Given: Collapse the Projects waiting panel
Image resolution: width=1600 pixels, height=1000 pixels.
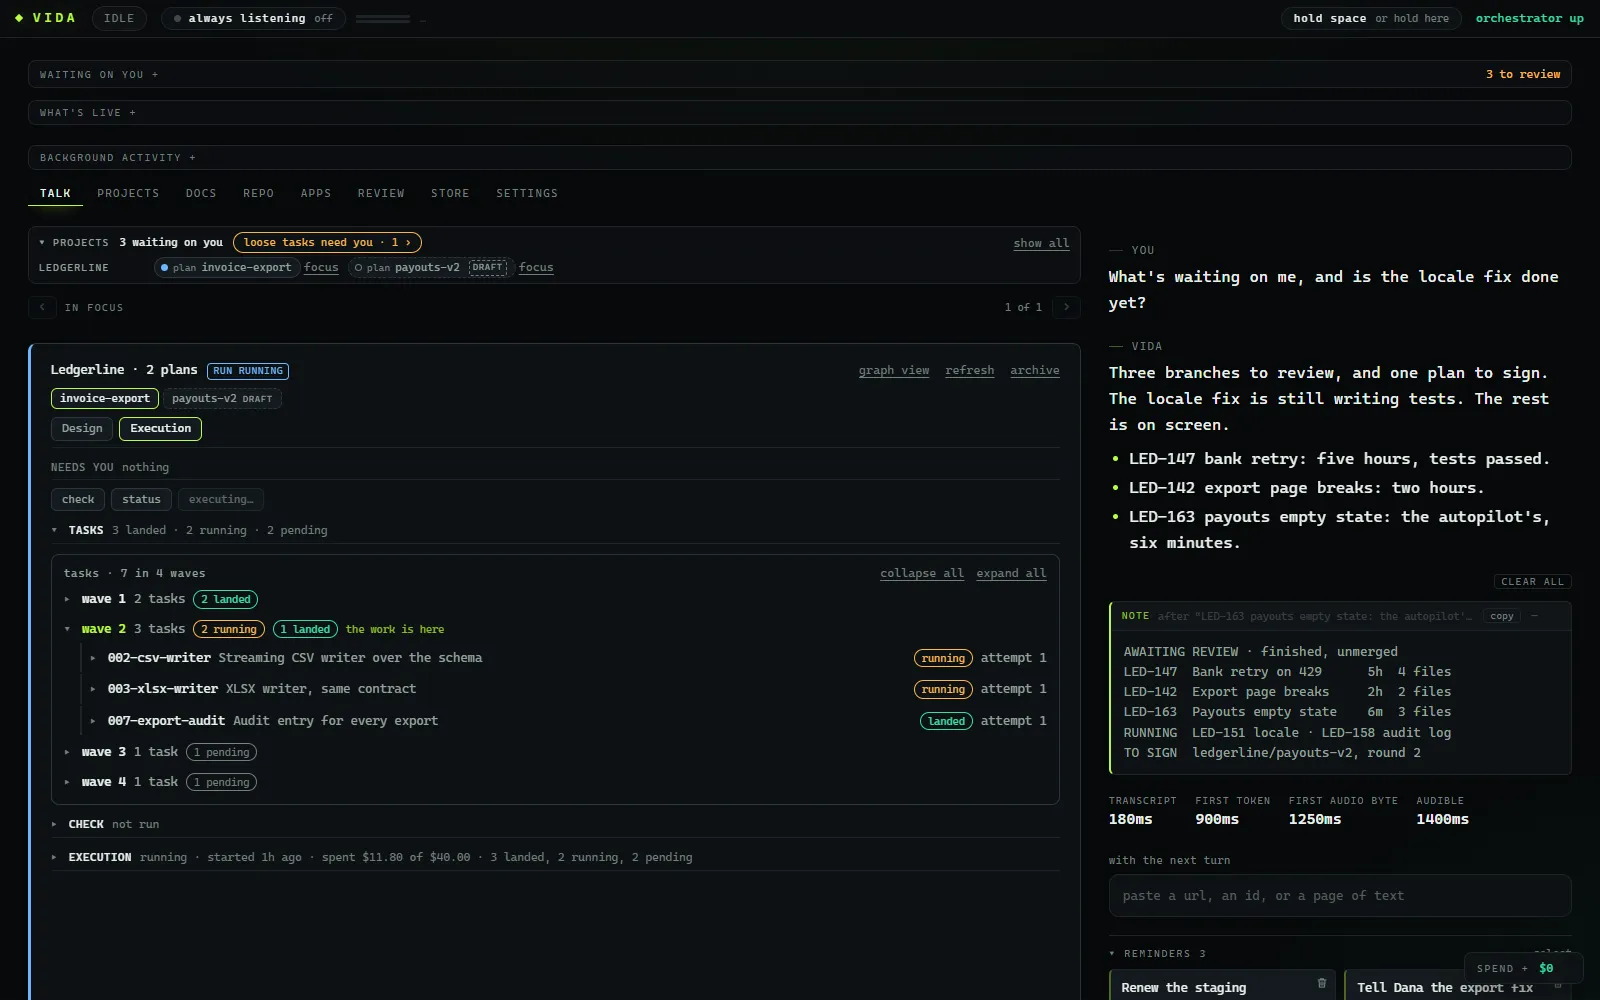Looking at the screenshot, I should (42, 242).
